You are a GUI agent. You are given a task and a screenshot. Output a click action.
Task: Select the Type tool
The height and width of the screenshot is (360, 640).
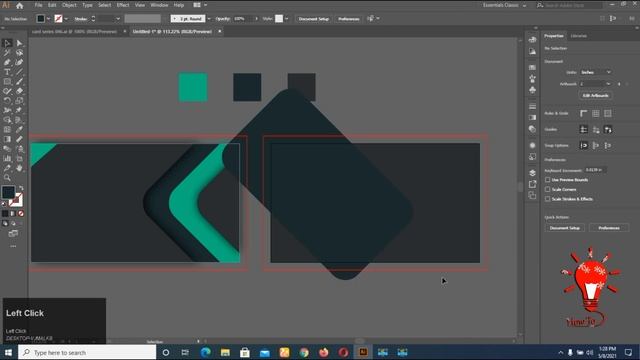(x=7, y=72)
